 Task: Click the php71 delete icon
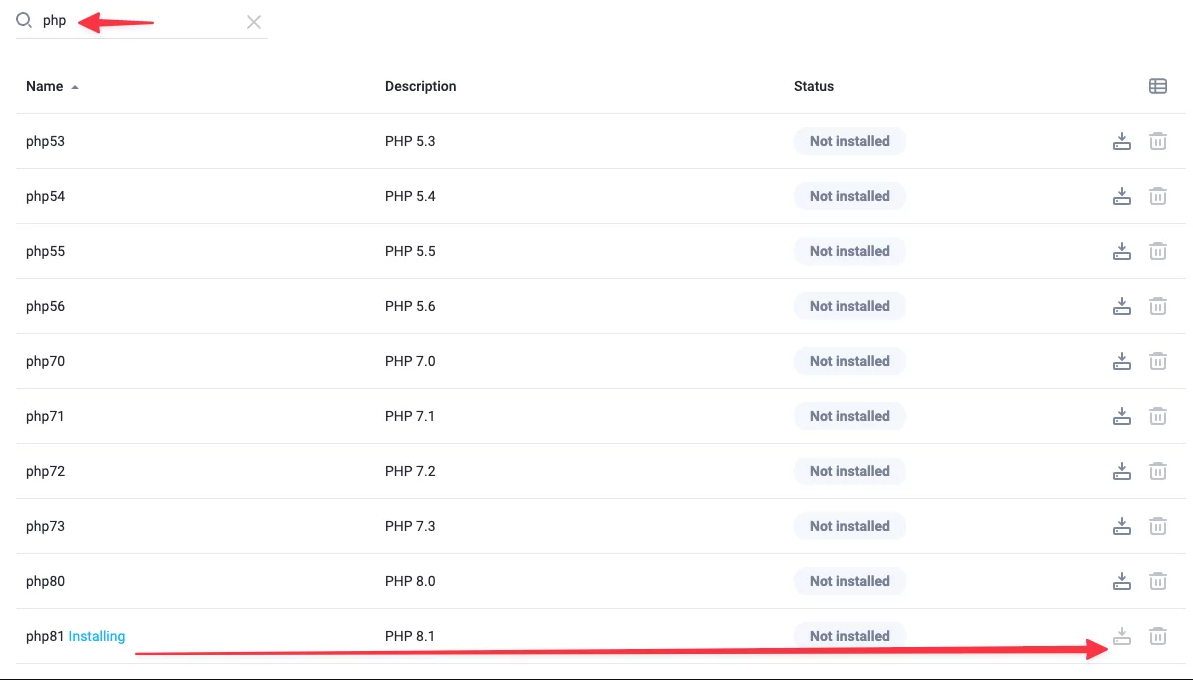point(1158,416)
